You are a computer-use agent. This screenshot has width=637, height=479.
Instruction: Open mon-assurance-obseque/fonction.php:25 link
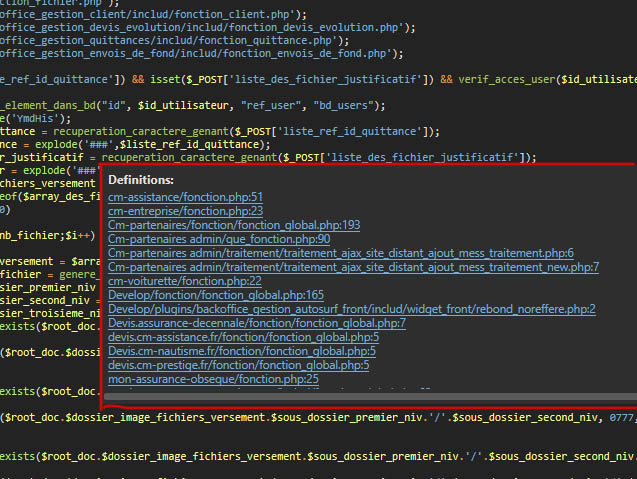click(x=213, y=379)
